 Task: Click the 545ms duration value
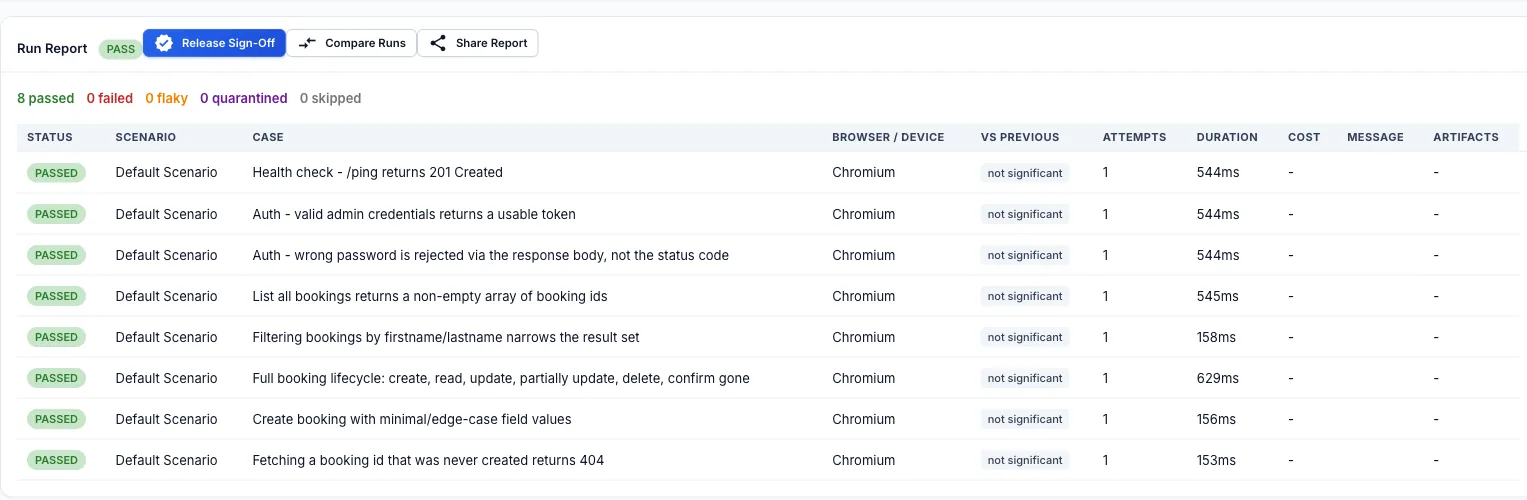tap(1218, 296)
